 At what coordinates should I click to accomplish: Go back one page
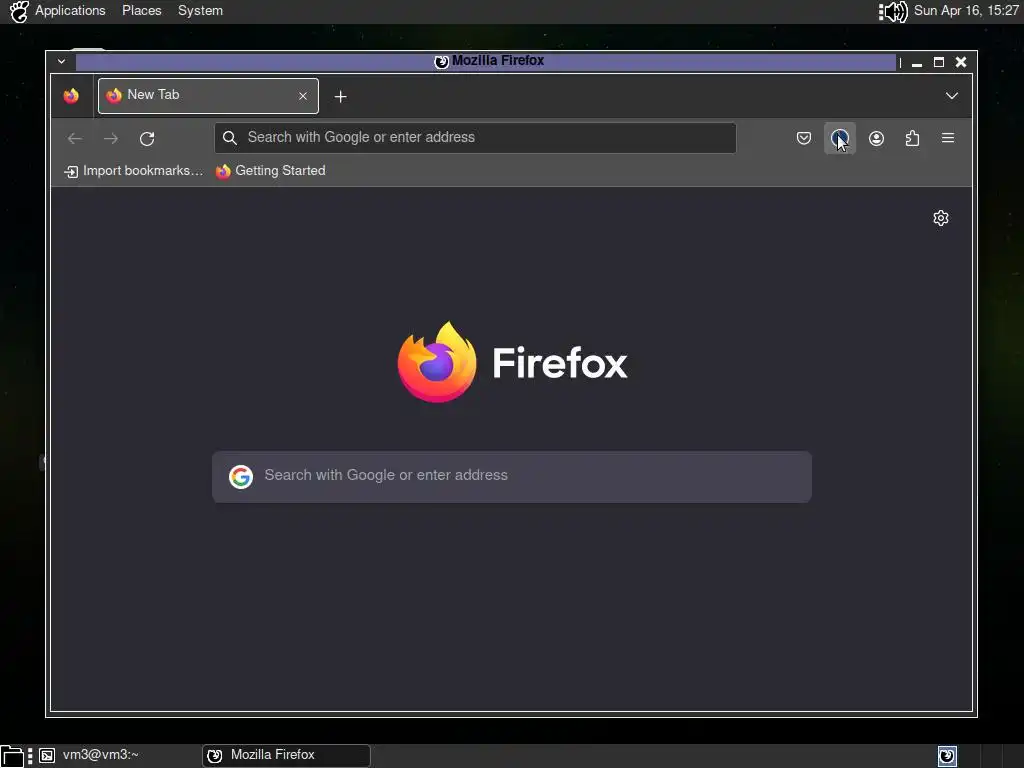[x=75, y=138]
